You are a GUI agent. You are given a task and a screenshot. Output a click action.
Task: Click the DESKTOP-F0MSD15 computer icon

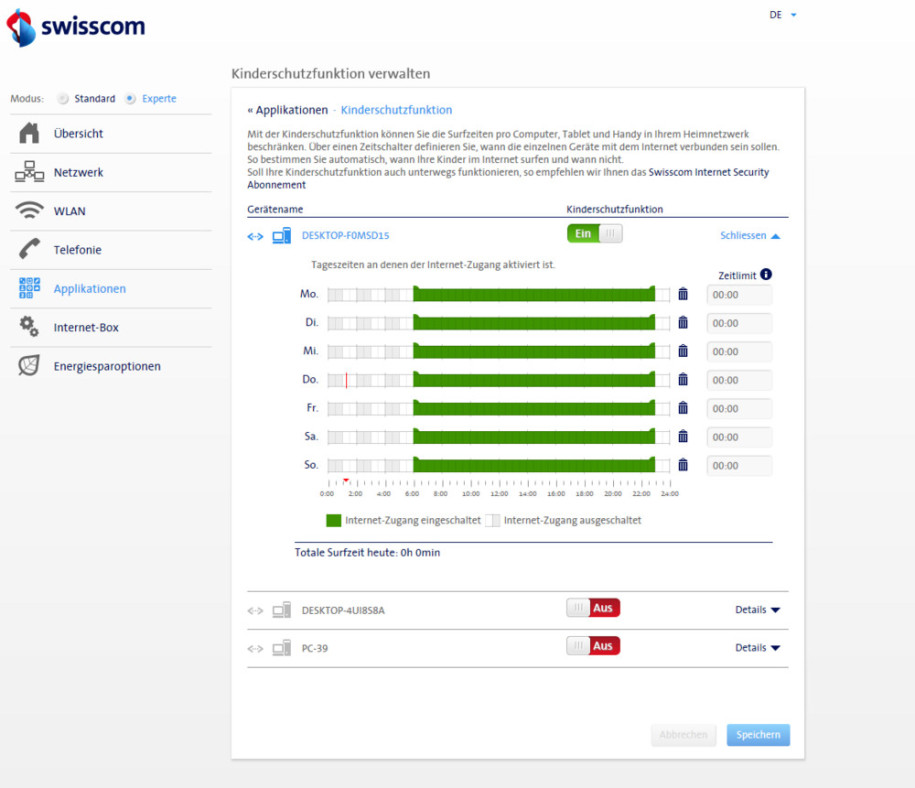click(281, 236)
